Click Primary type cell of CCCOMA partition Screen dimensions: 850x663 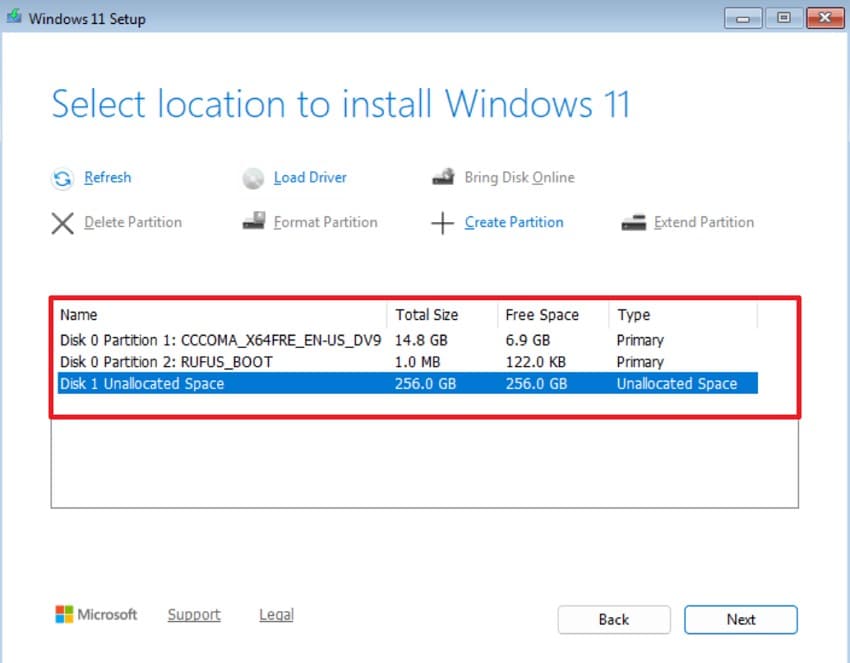pos(640,340)
